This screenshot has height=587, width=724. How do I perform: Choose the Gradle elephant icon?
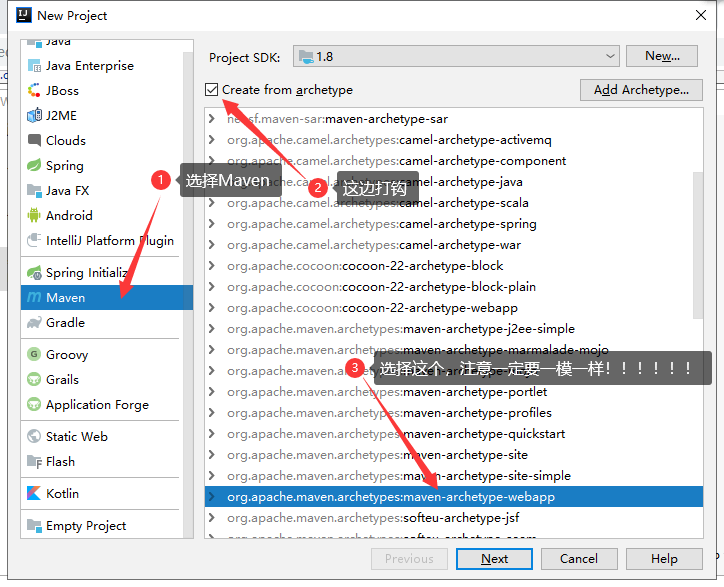(34, 322)
